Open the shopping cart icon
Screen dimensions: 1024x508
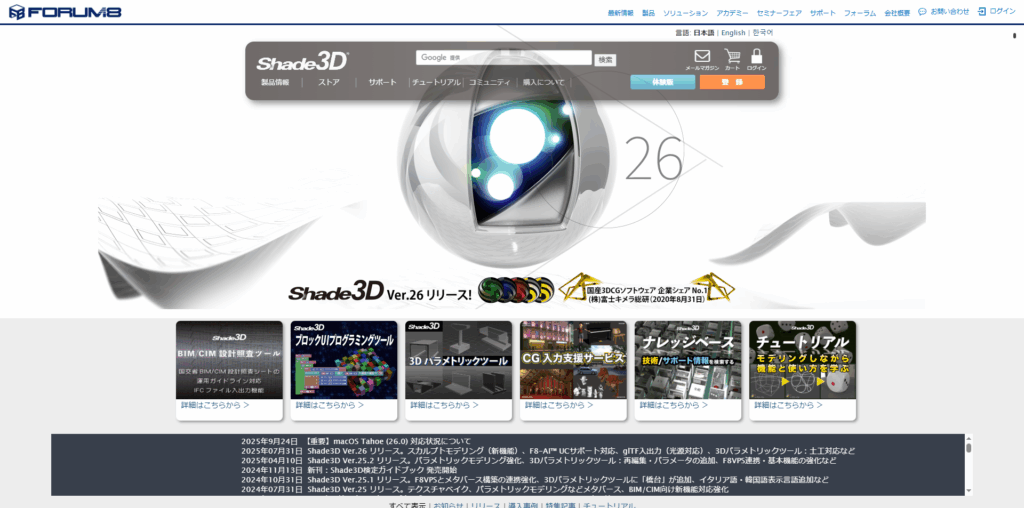pos(732,58)
